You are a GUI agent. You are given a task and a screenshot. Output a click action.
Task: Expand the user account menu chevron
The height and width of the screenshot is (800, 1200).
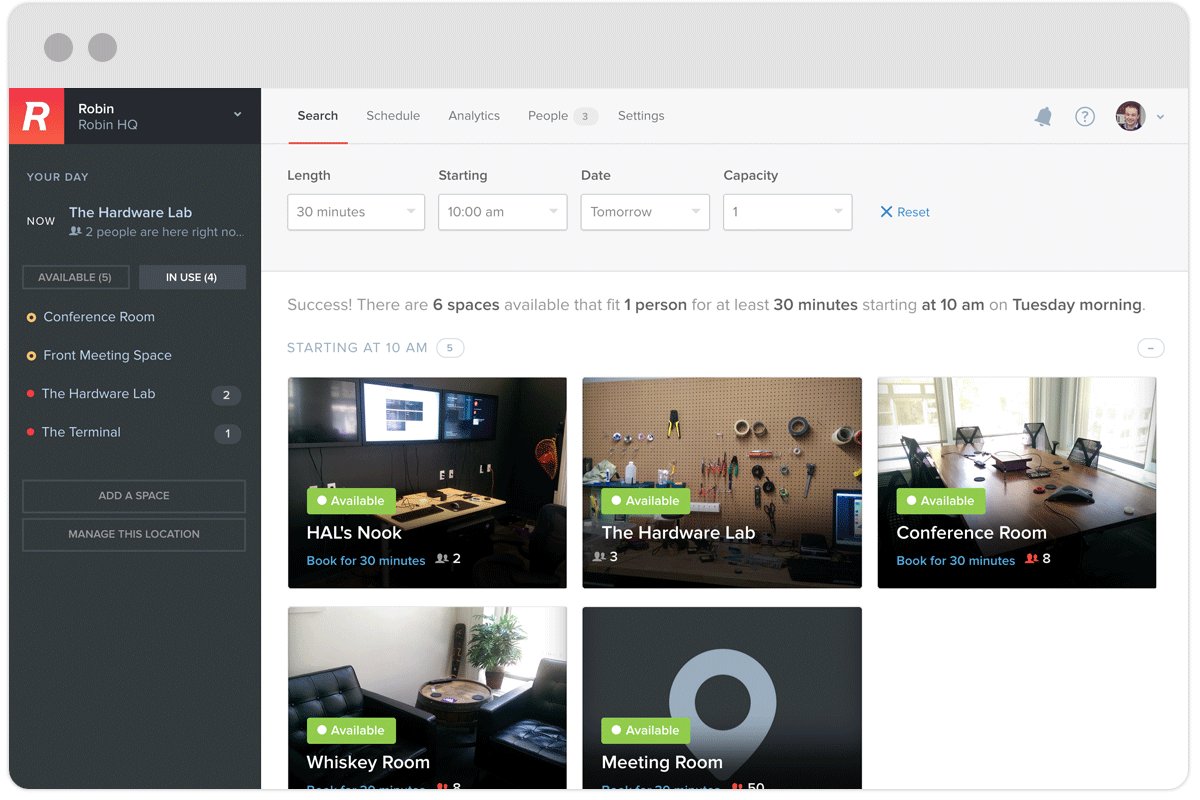[1160, 117]
